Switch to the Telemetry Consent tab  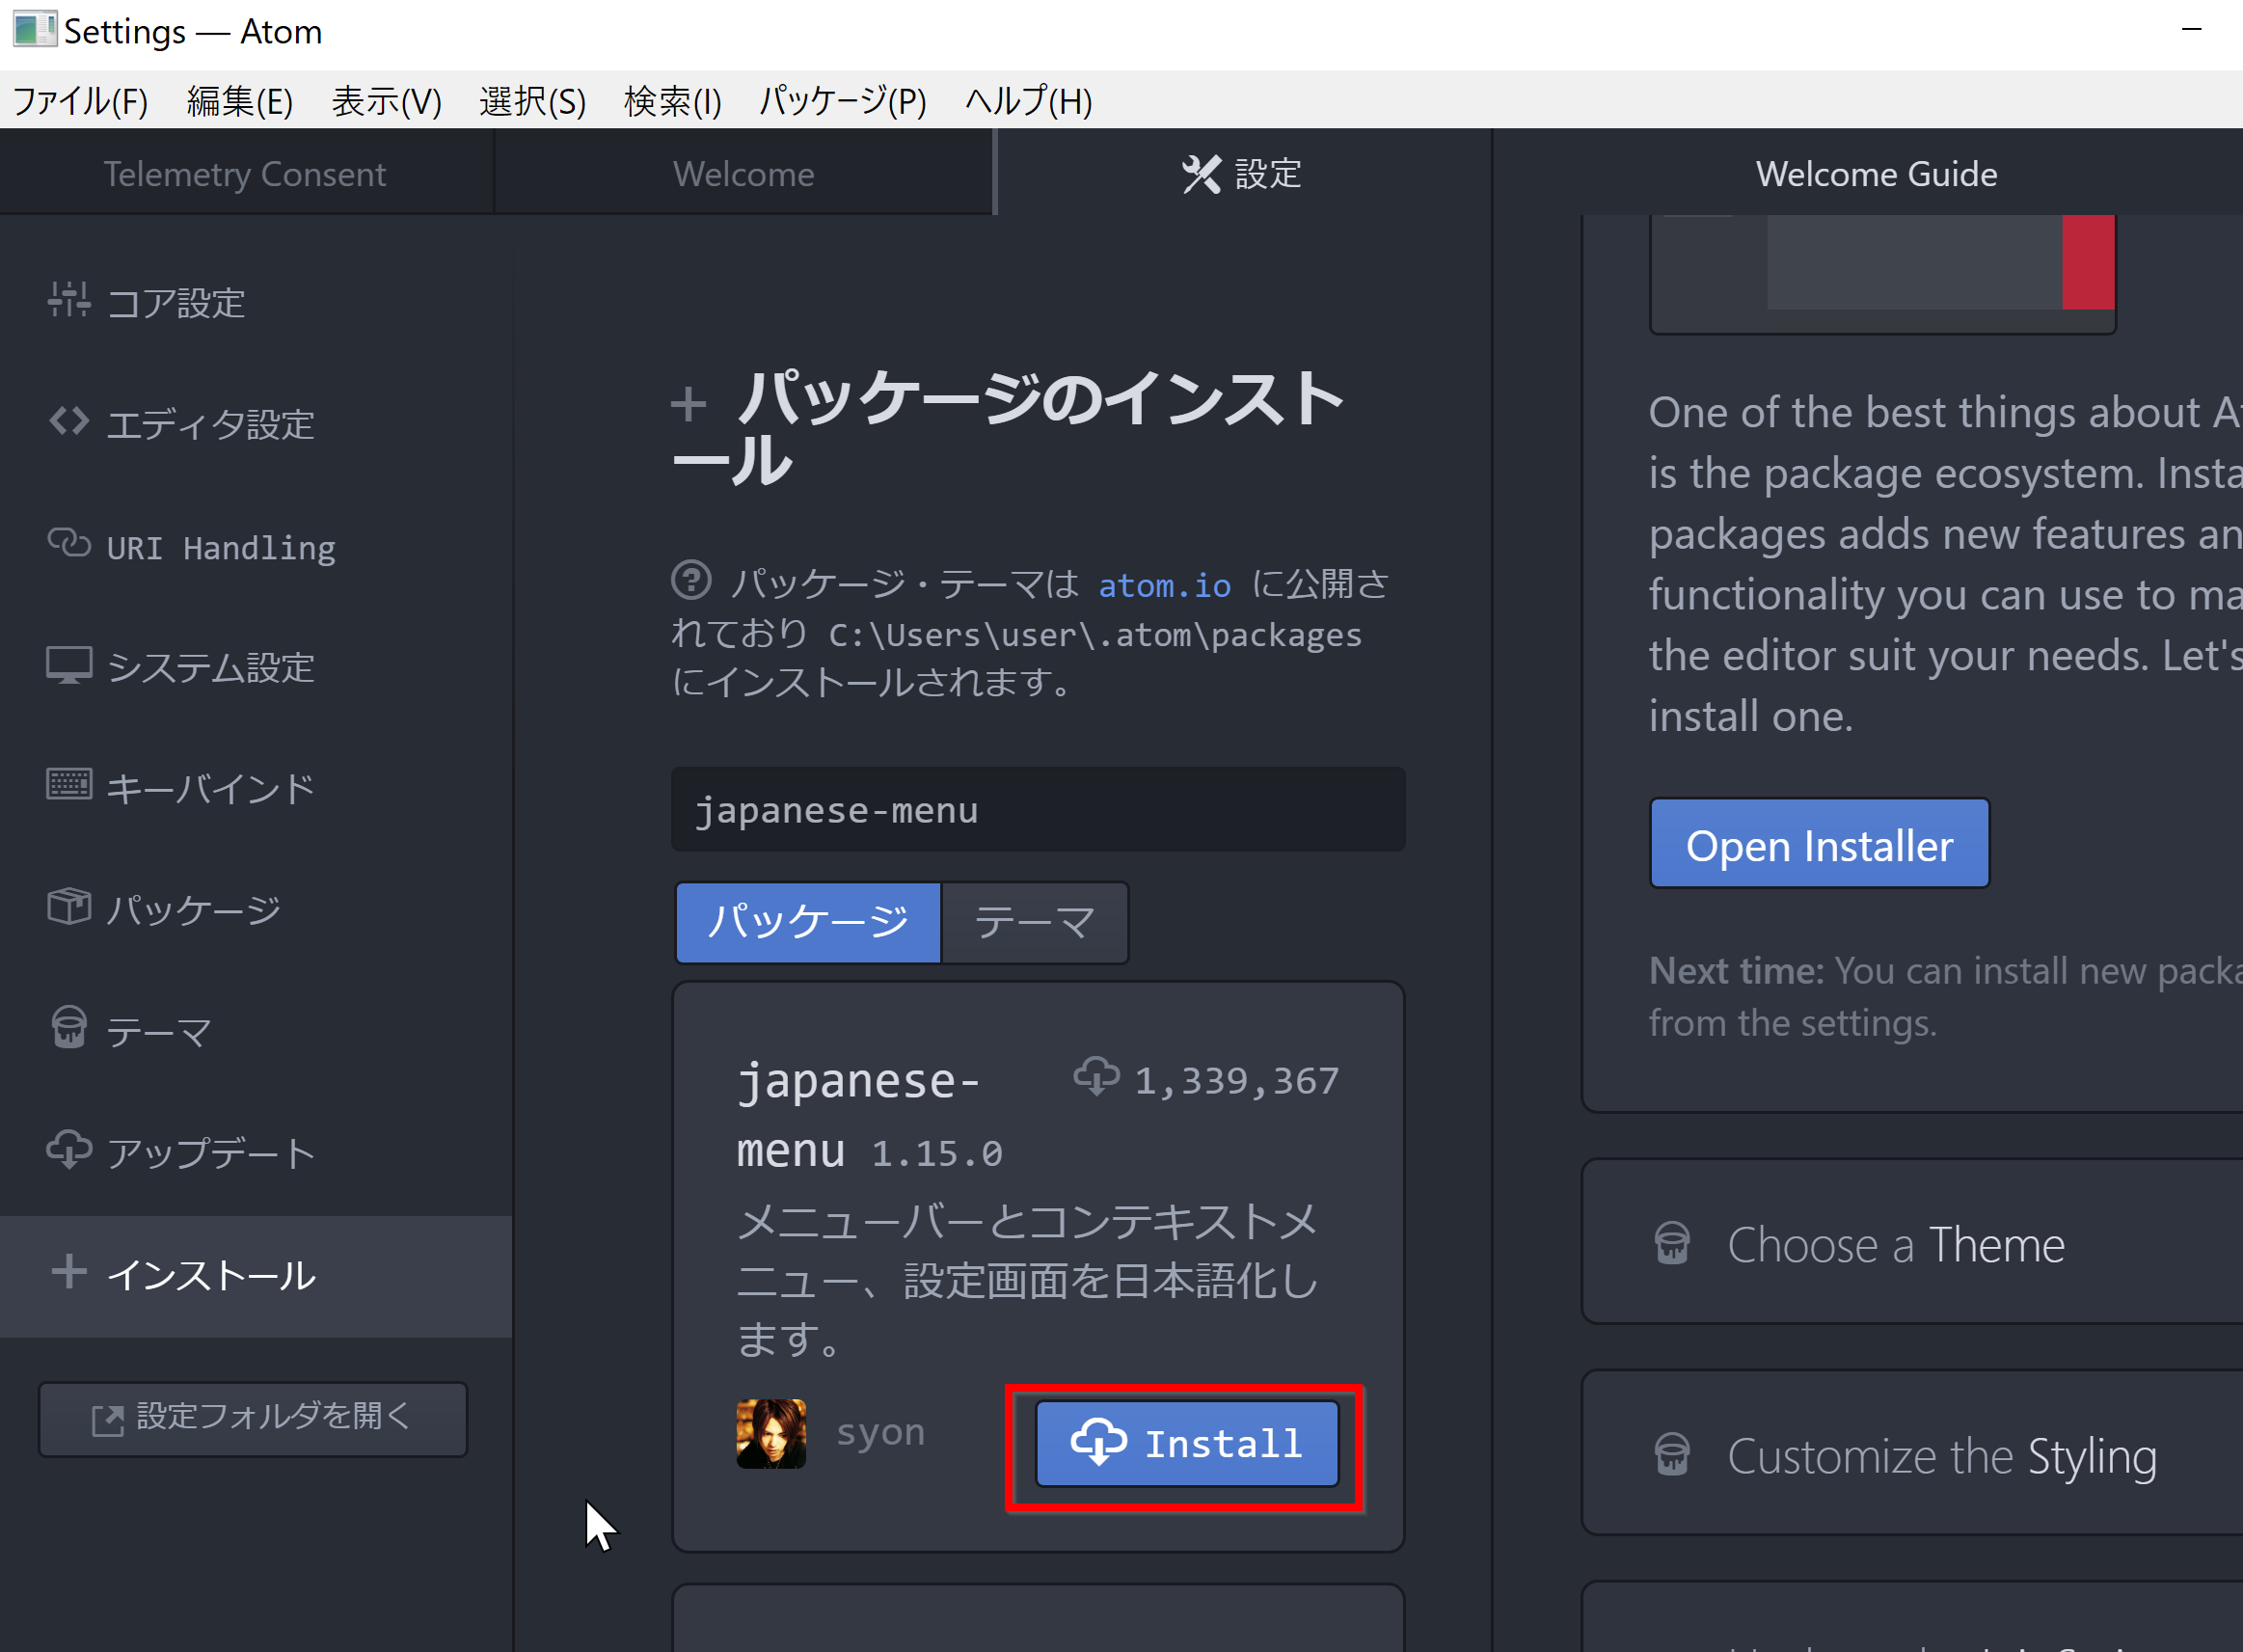click(246, 173)
